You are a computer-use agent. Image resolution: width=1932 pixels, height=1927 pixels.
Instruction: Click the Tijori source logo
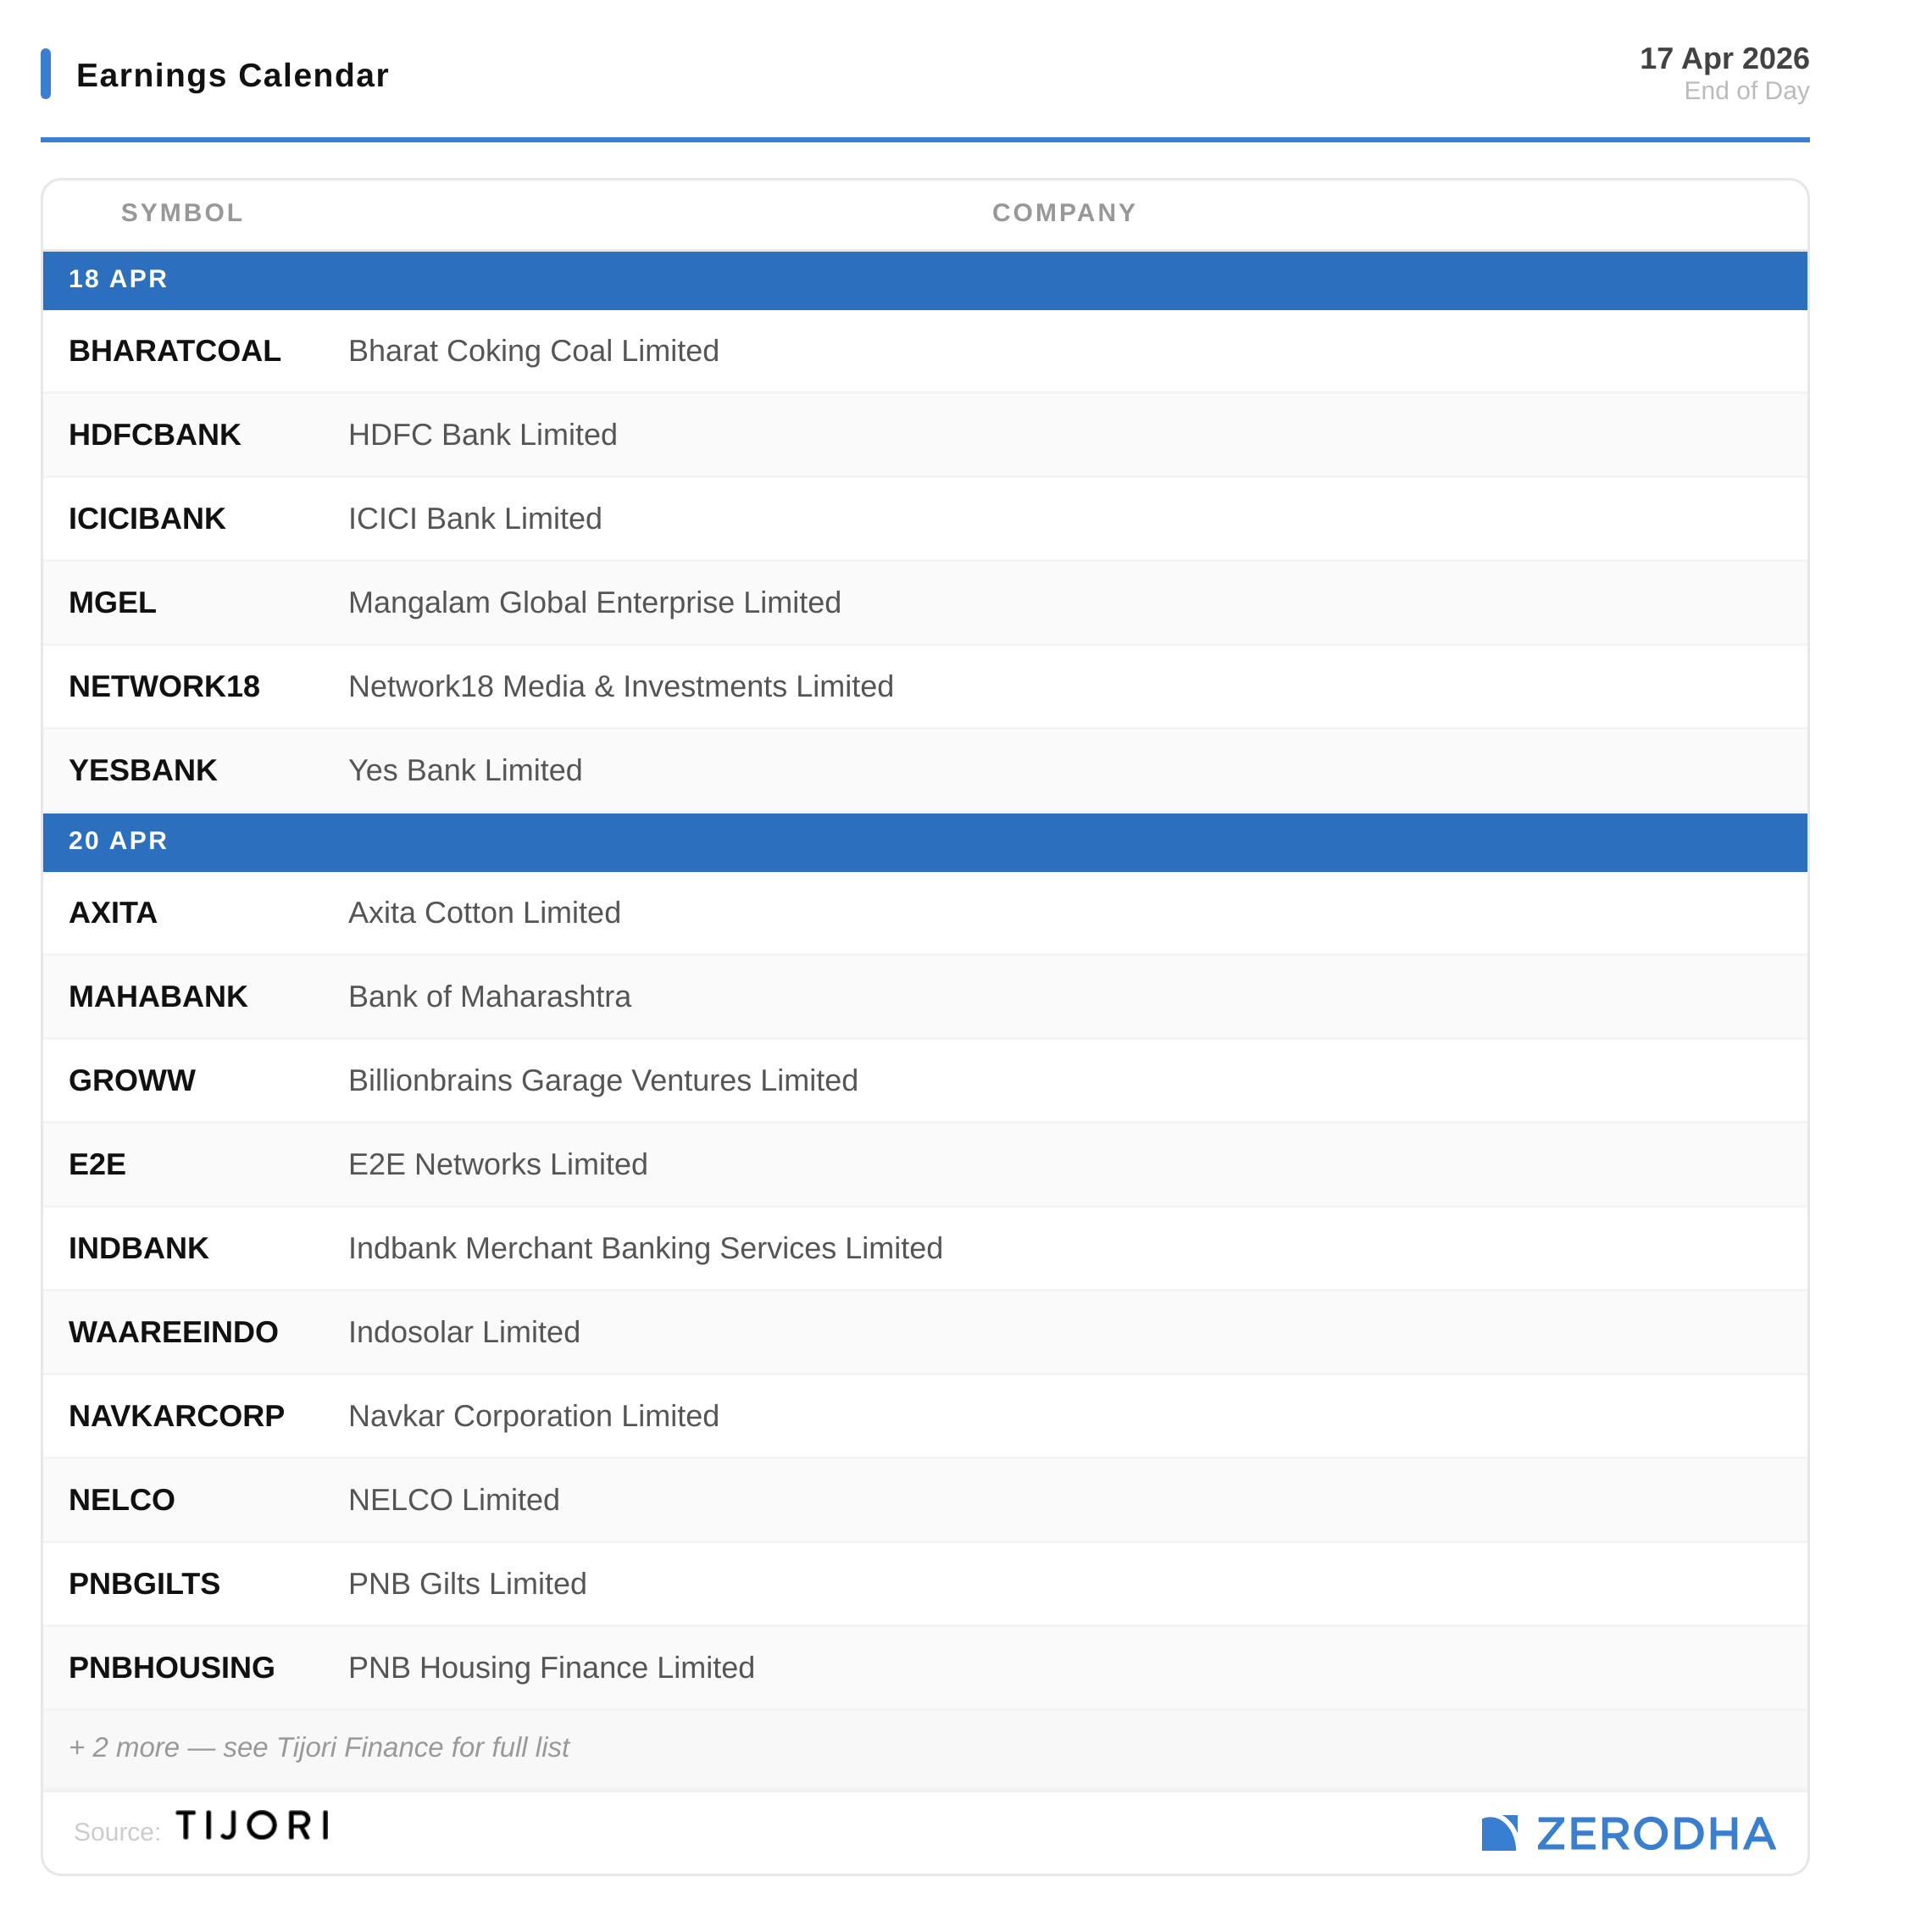[x=252, y=1825]
